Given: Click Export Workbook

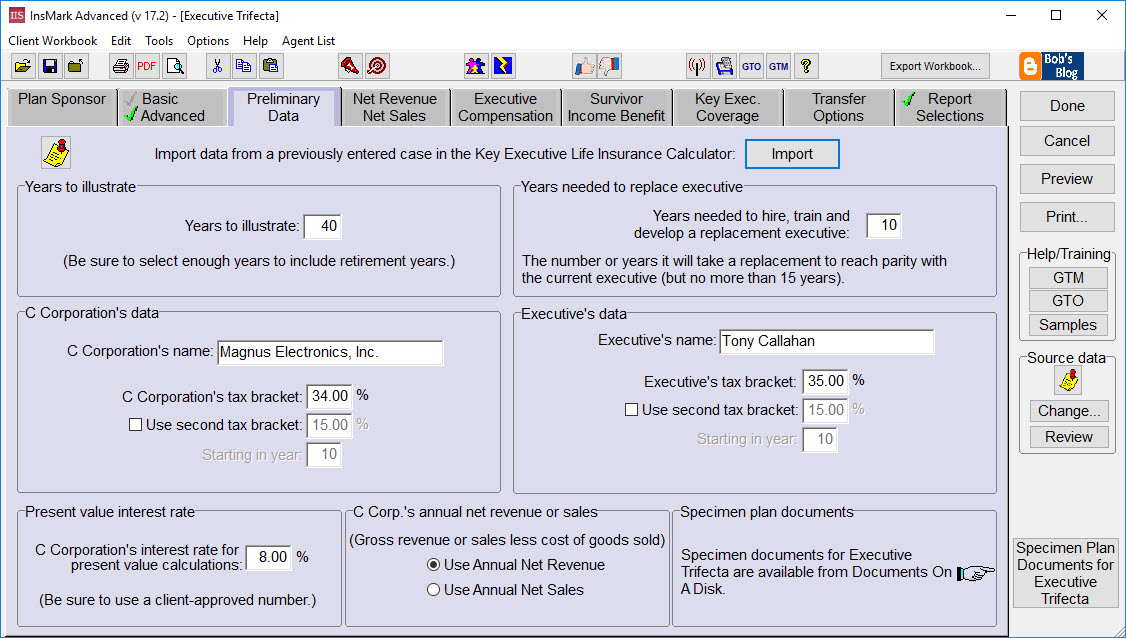Looking at the screenshot, I should pos(934,65).
